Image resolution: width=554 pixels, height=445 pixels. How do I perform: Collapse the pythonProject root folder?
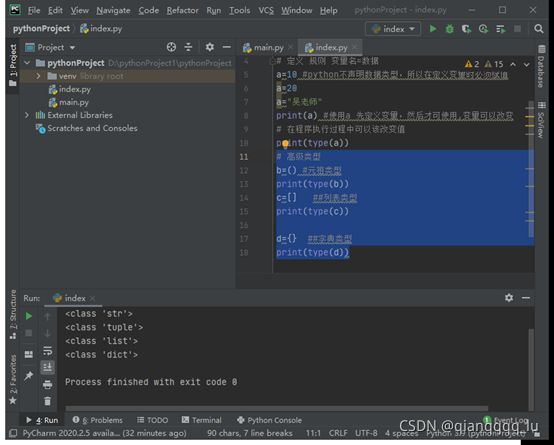tap(27, 63)
